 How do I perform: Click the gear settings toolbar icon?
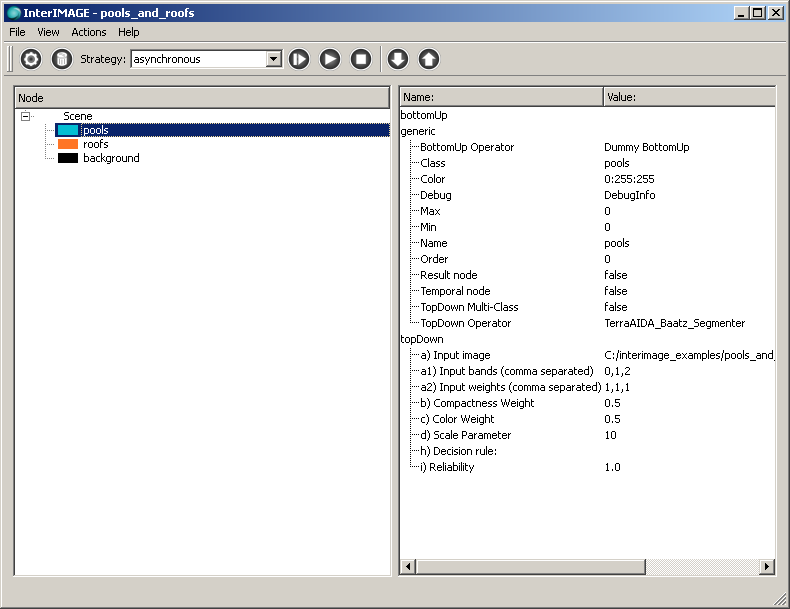(x=31, y=59)
